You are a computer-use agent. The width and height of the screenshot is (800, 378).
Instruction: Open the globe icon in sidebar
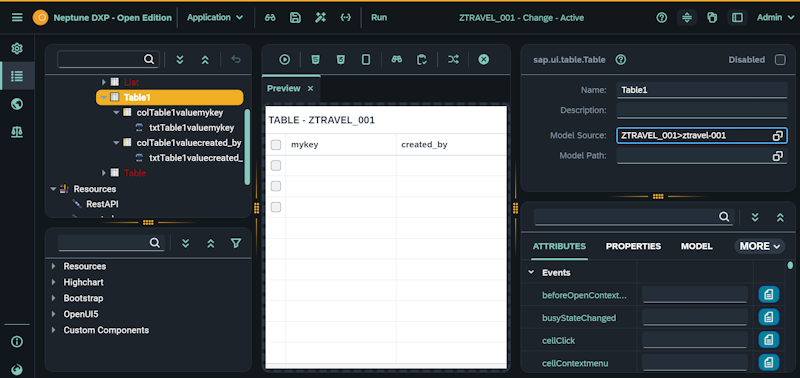(x=17, y=104)
